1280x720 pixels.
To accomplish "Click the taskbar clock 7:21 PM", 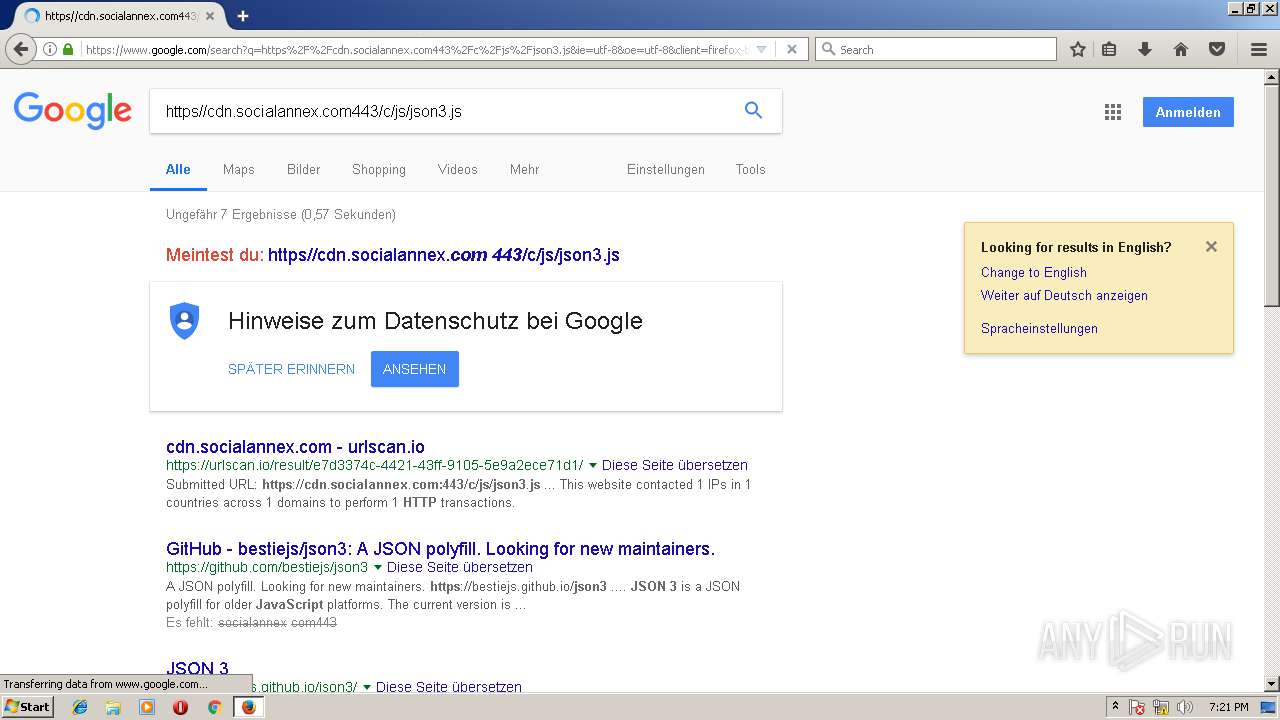I will (x=1229, y=707).
